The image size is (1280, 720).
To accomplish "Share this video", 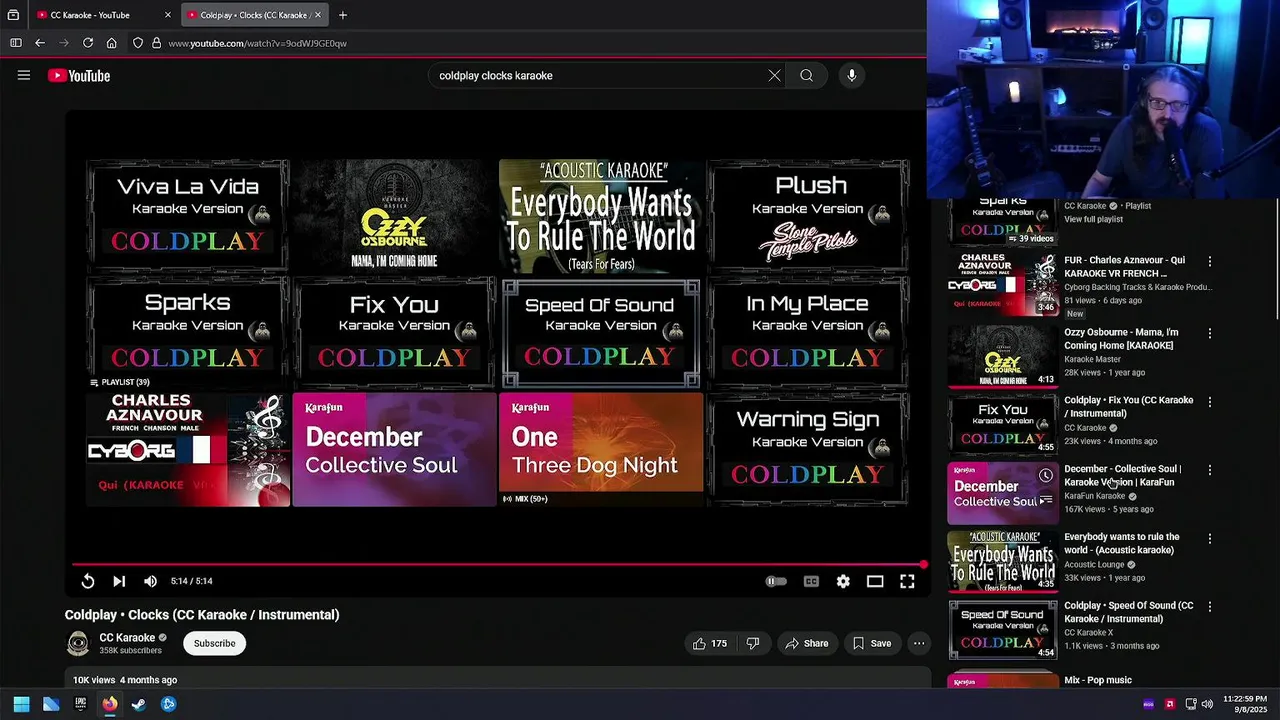I will (807, 643).
